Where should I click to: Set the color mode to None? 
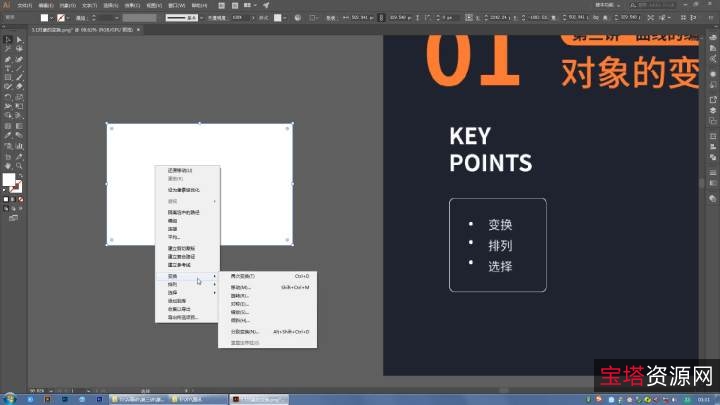coord(19,199)
